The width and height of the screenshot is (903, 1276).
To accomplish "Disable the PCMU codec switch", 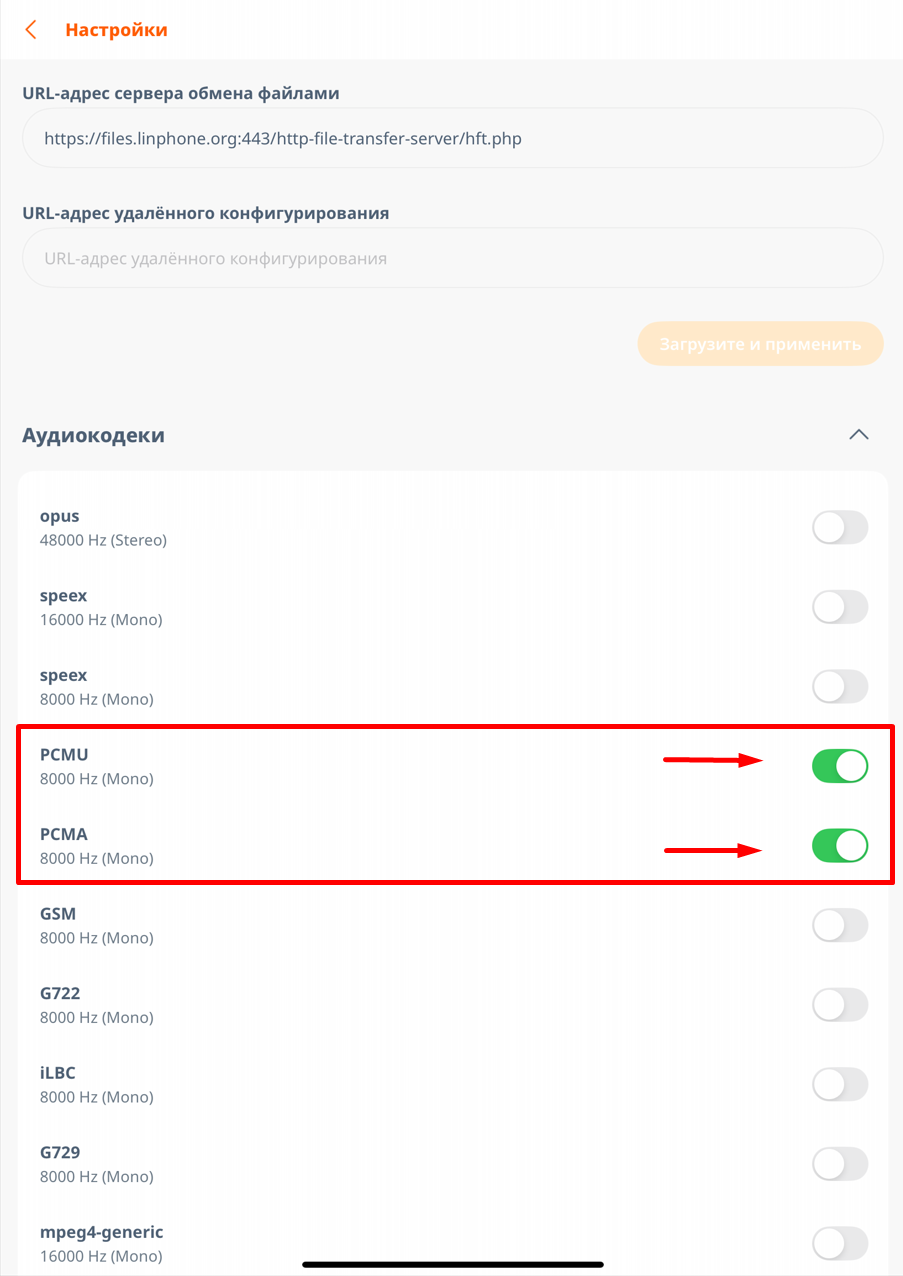I will point(839,767).
